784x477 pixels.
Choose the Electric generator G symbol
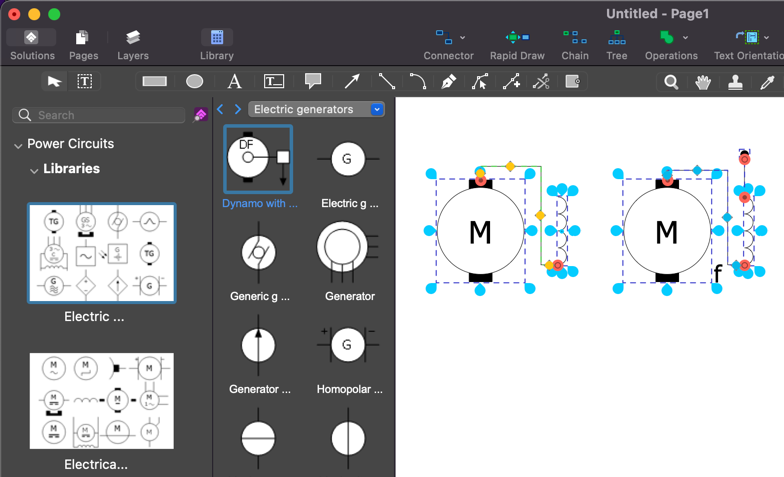[348, 159]
